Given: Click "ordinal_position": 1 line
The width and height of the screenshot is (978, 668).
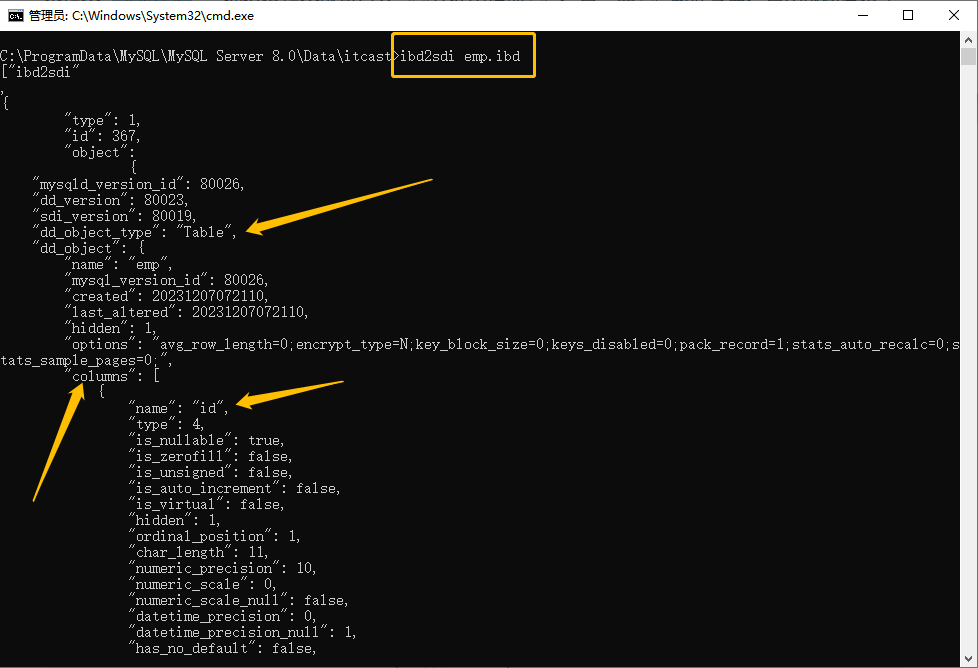Looking at the screenshot, I should [x=215, y=536].
